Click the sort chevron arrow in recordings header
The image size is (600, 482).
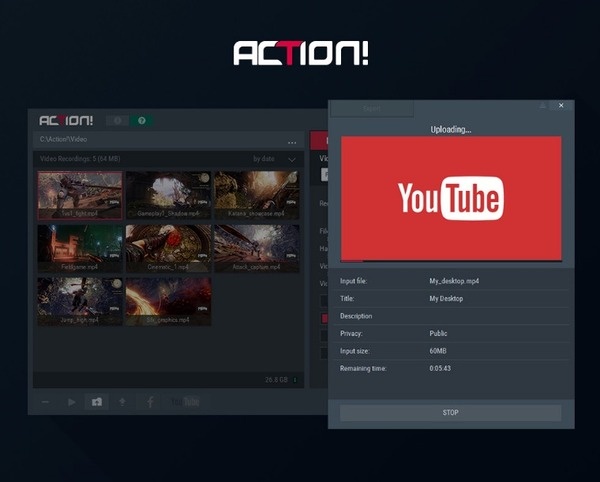292,160
